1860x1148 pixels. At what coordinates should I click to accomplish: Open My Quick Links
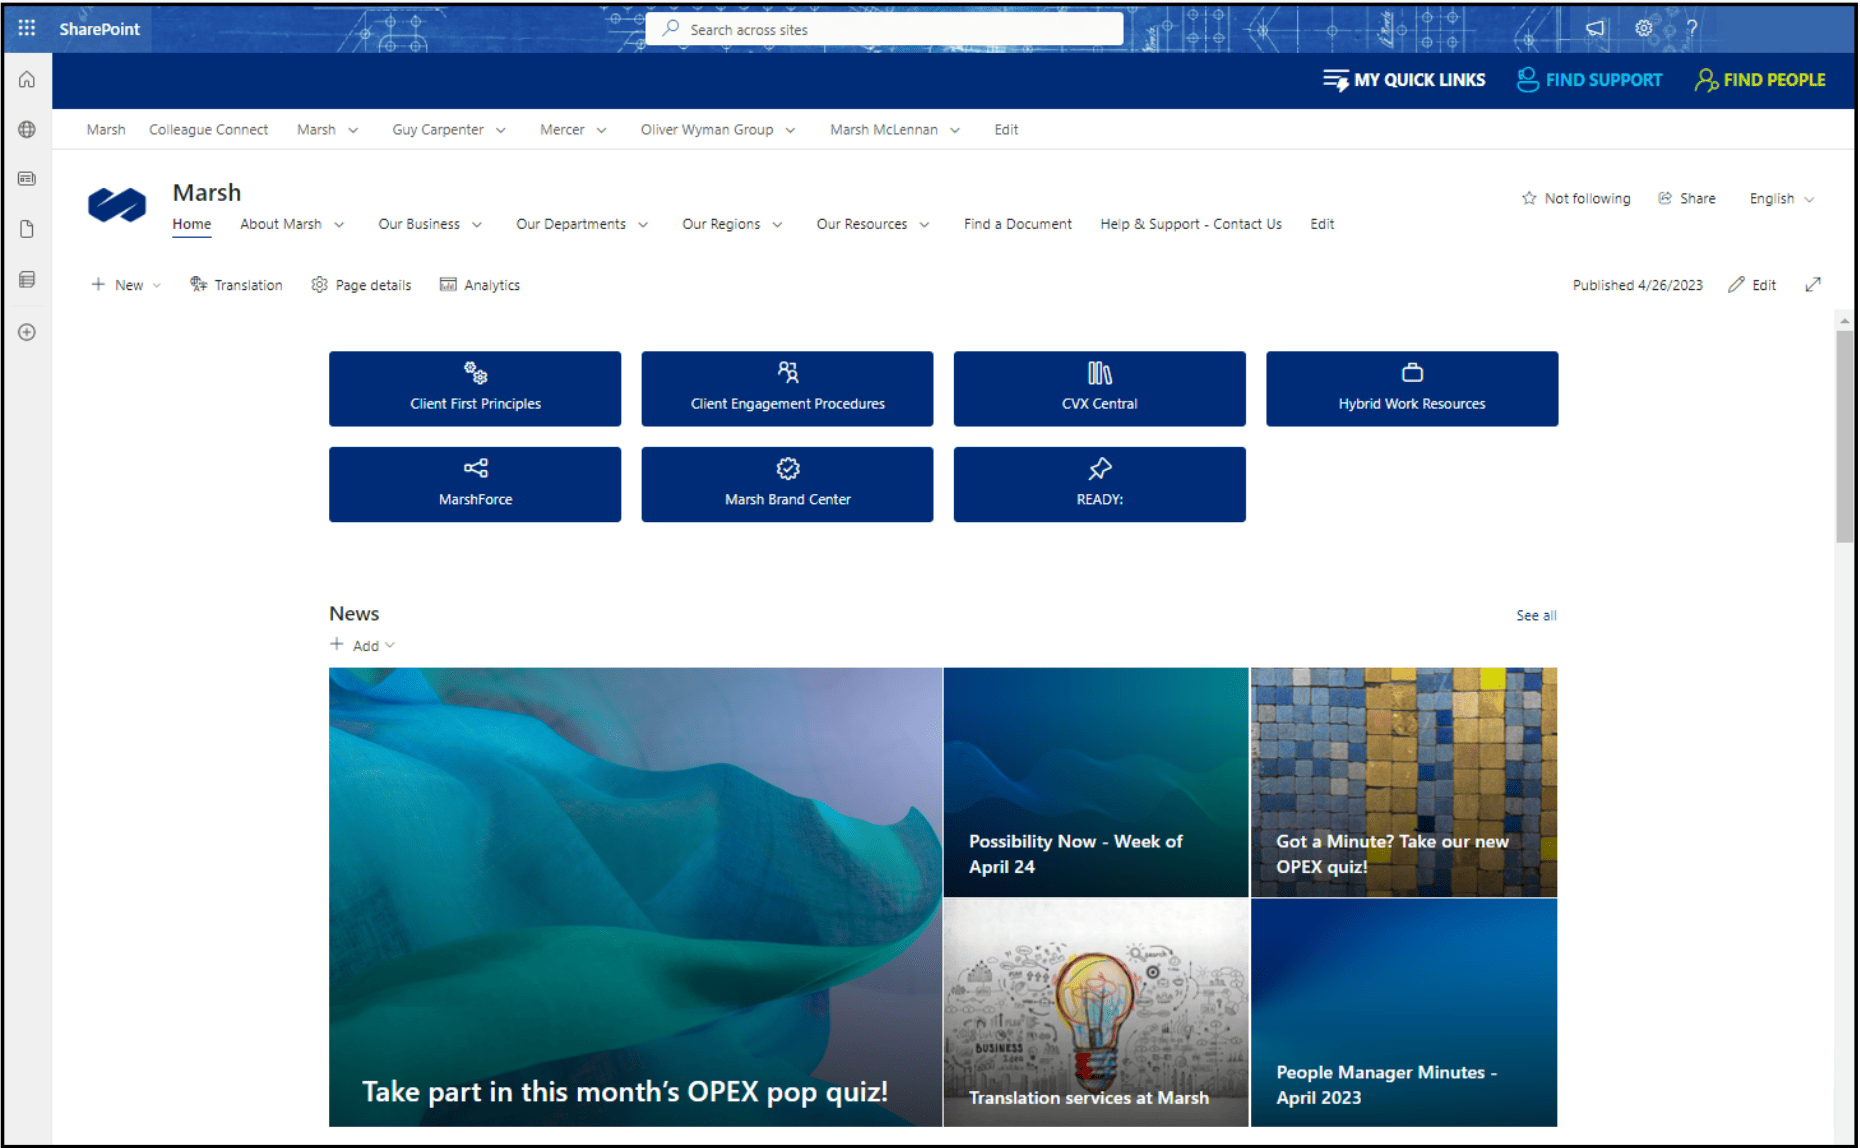1404,80
